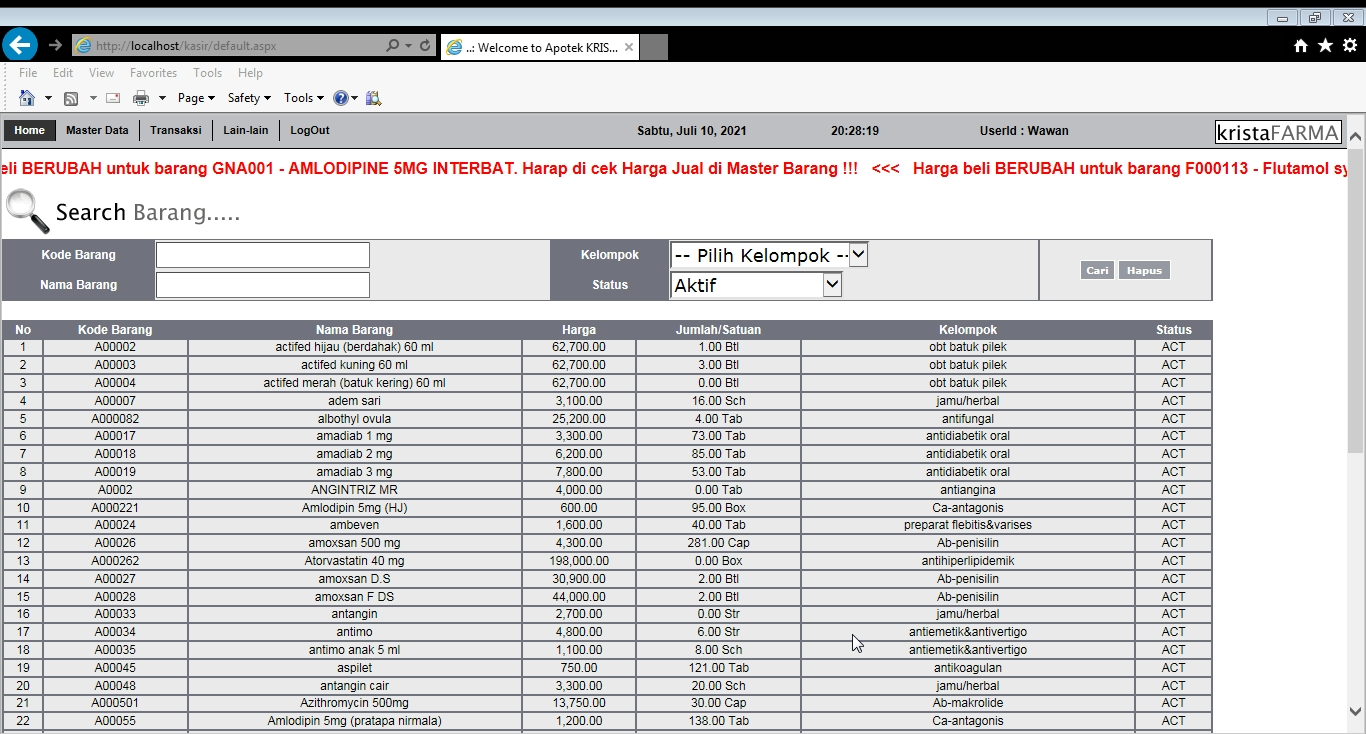Open the Tools menu in the menu bar
This screenshot has height=734, width=1366.
tap(207, 73)
